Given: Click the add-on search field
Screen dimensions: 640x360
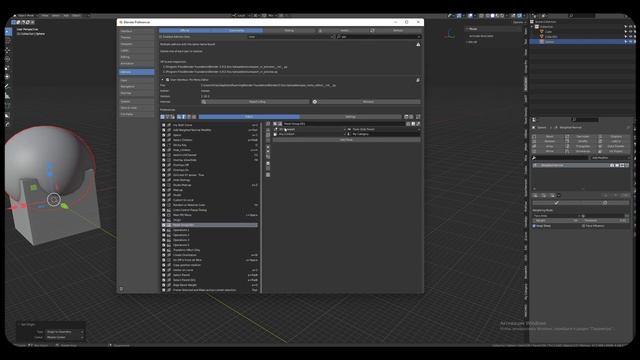Looking at the screenshot, I should pos(379,37).
